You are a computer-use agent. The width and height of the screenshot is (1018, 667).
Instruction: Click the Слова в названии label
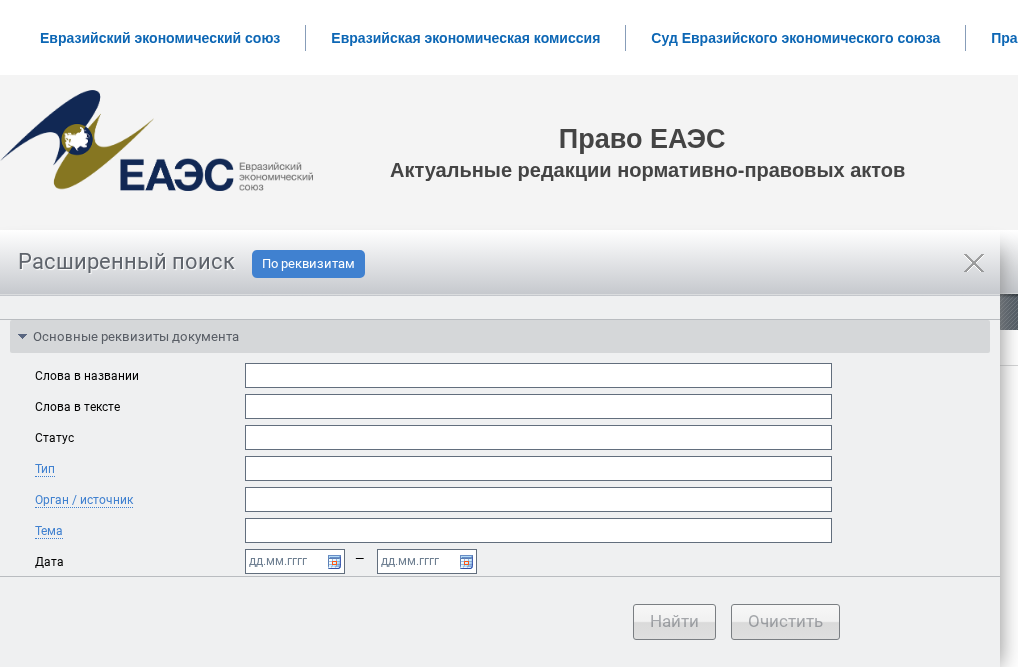click(x=87, y=376)
